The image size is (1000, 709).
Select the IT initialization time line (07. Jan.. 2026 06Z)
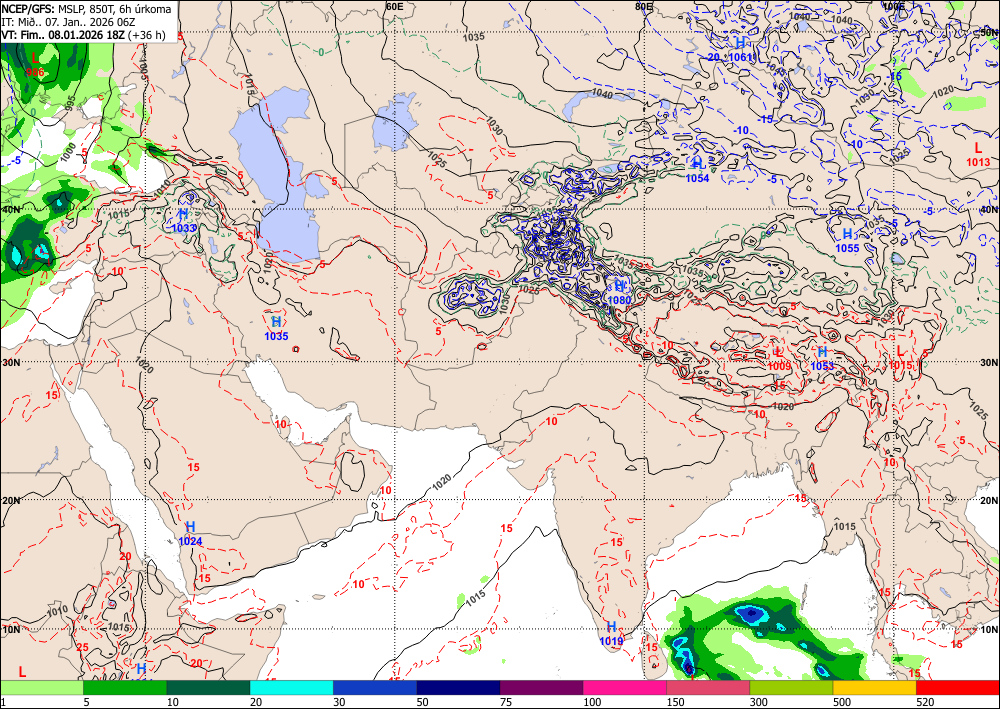[68, 22]
